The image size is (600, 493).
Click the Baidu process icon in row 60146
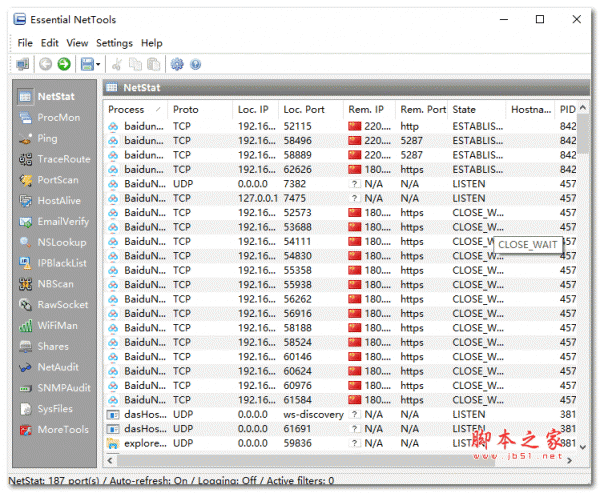(x=113, y=357)
